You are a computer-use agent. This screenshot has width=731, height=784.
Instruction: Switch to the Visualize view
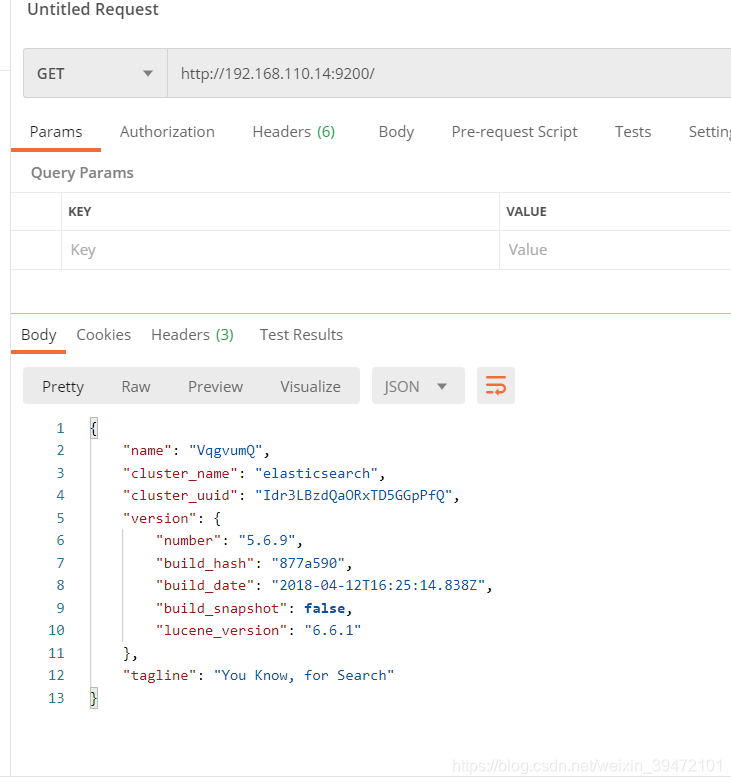pos(310,386)
